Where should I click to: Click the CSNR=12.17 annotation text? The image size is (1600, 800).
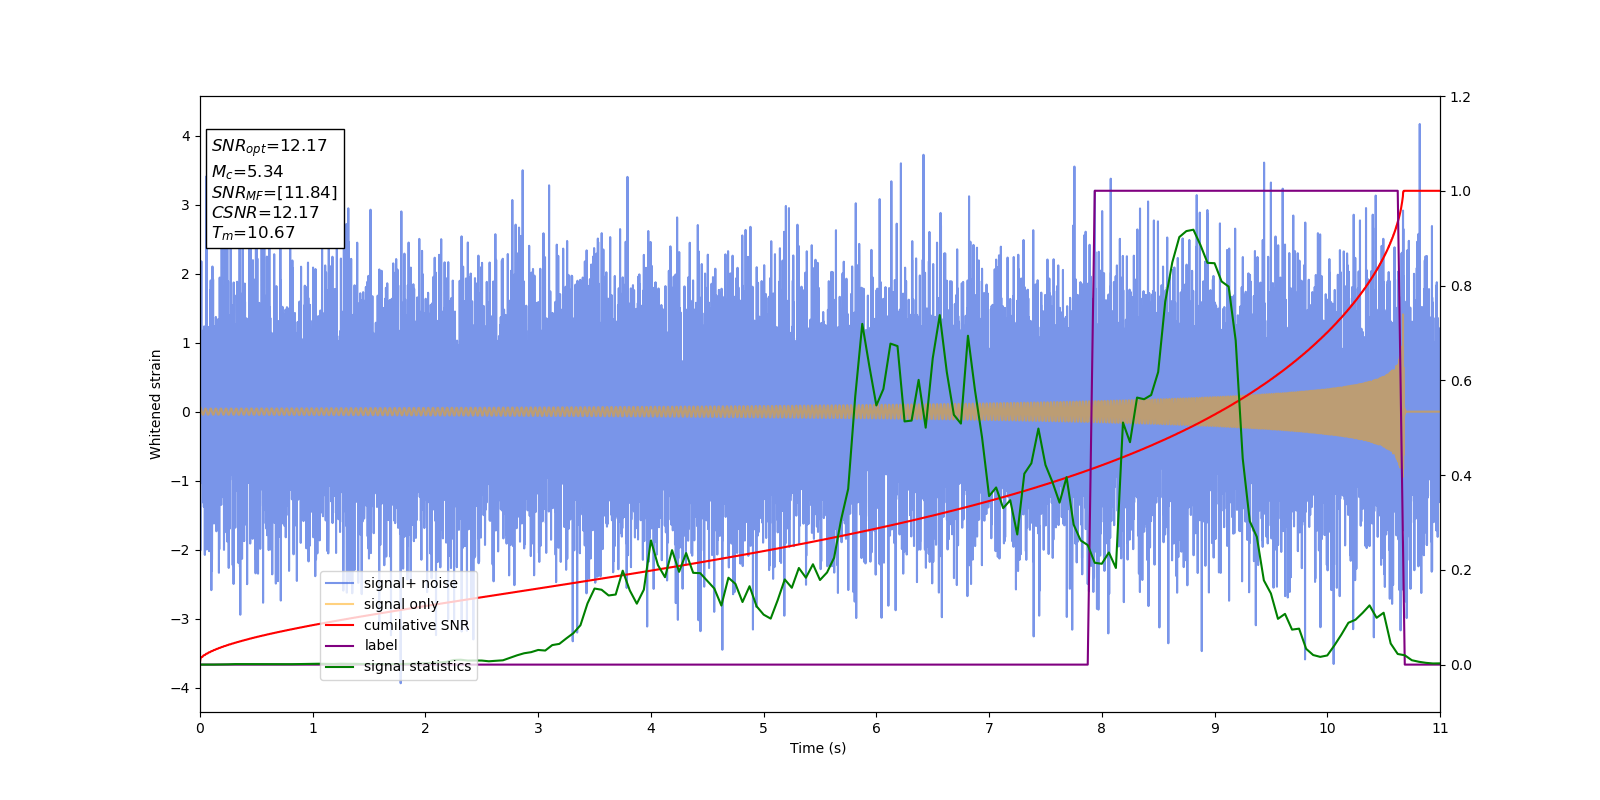pos(265,212)
